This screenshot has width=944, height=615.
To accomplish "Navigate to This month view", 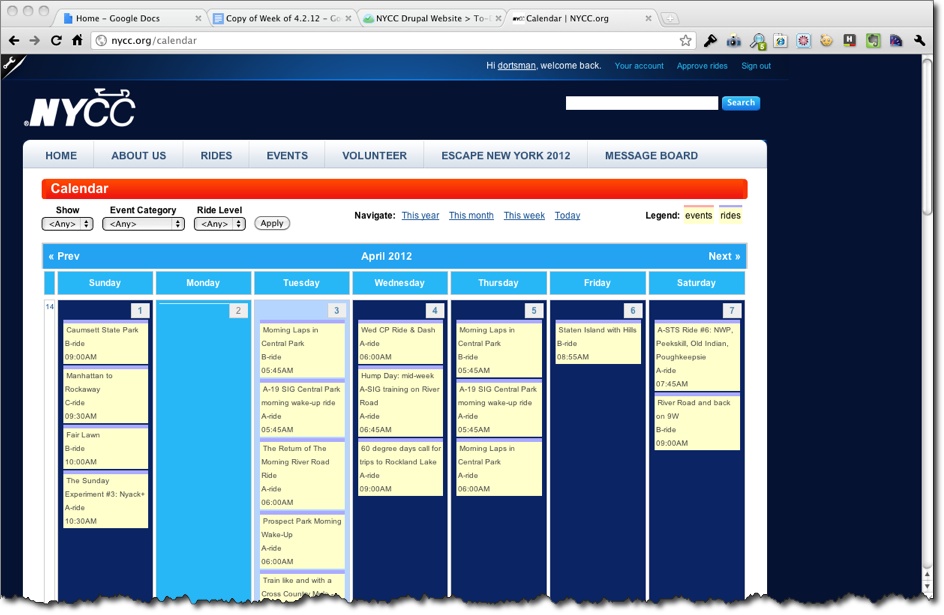I will 471,215.
